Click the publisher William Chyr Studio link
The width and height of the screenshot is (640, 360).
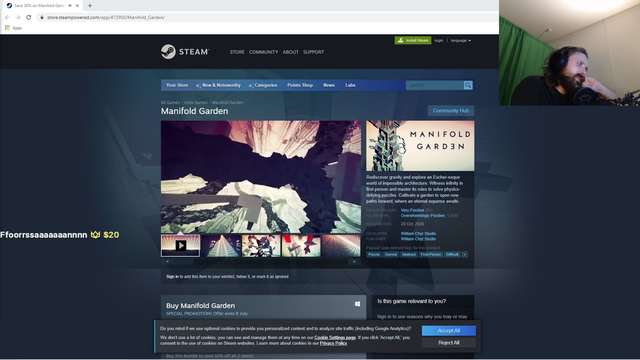point(418,239)
